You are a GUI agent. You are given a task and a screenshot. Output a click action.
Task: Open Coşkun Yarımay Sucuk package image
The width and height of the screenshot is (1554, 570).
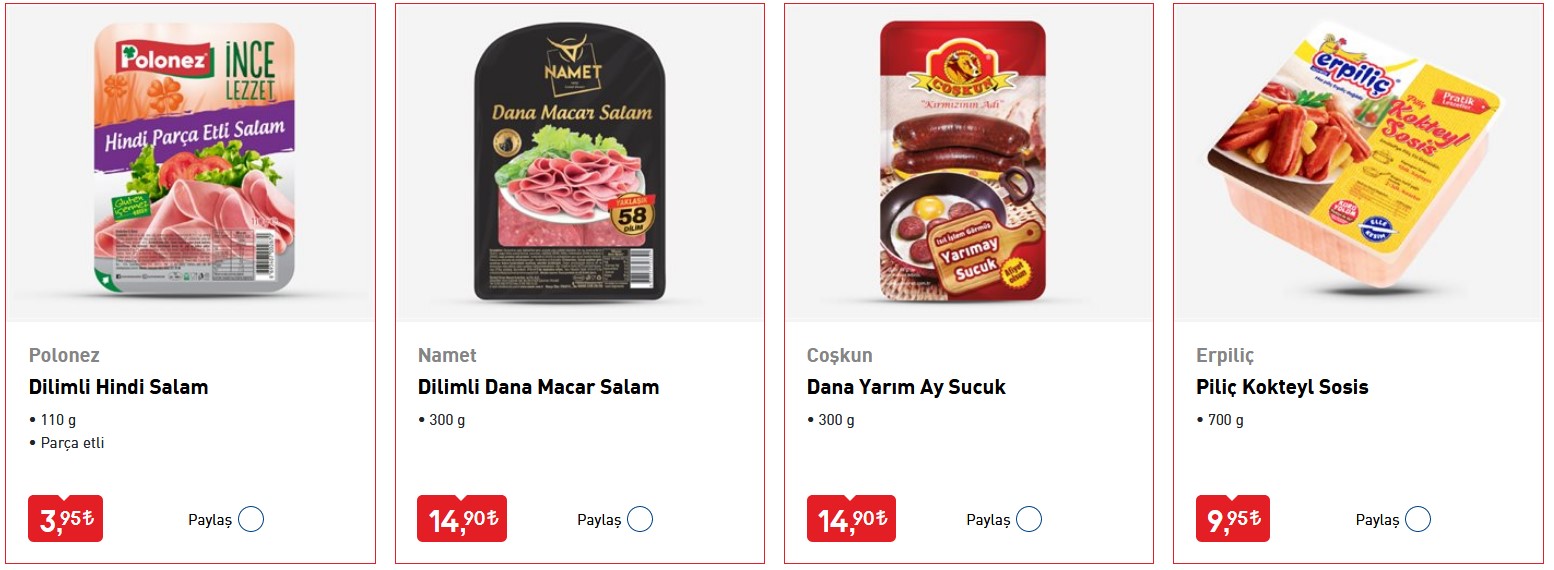coord(962,161)
